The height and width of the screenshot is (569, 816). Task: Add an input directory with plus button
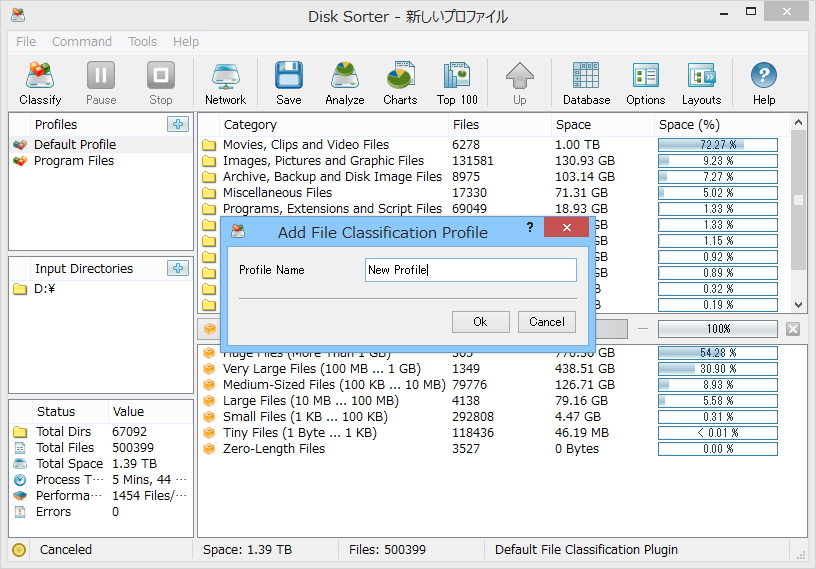click(x=178, y=268)
